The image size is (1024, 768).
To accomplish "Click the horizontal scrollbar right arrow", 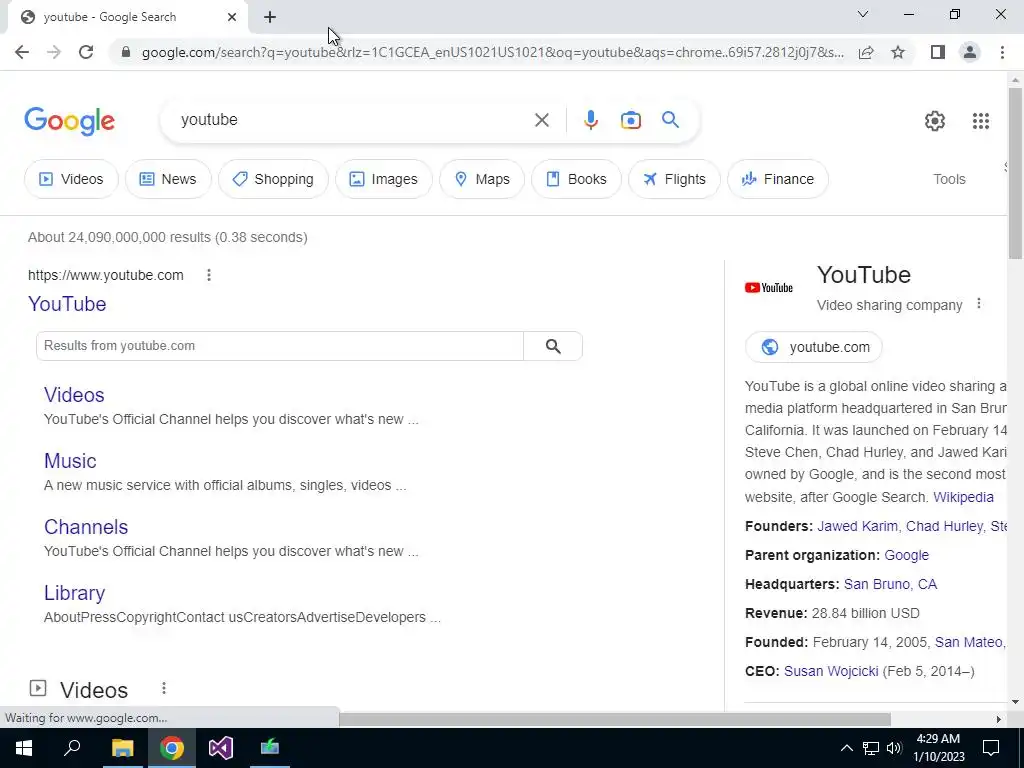I will coord(998,719).
